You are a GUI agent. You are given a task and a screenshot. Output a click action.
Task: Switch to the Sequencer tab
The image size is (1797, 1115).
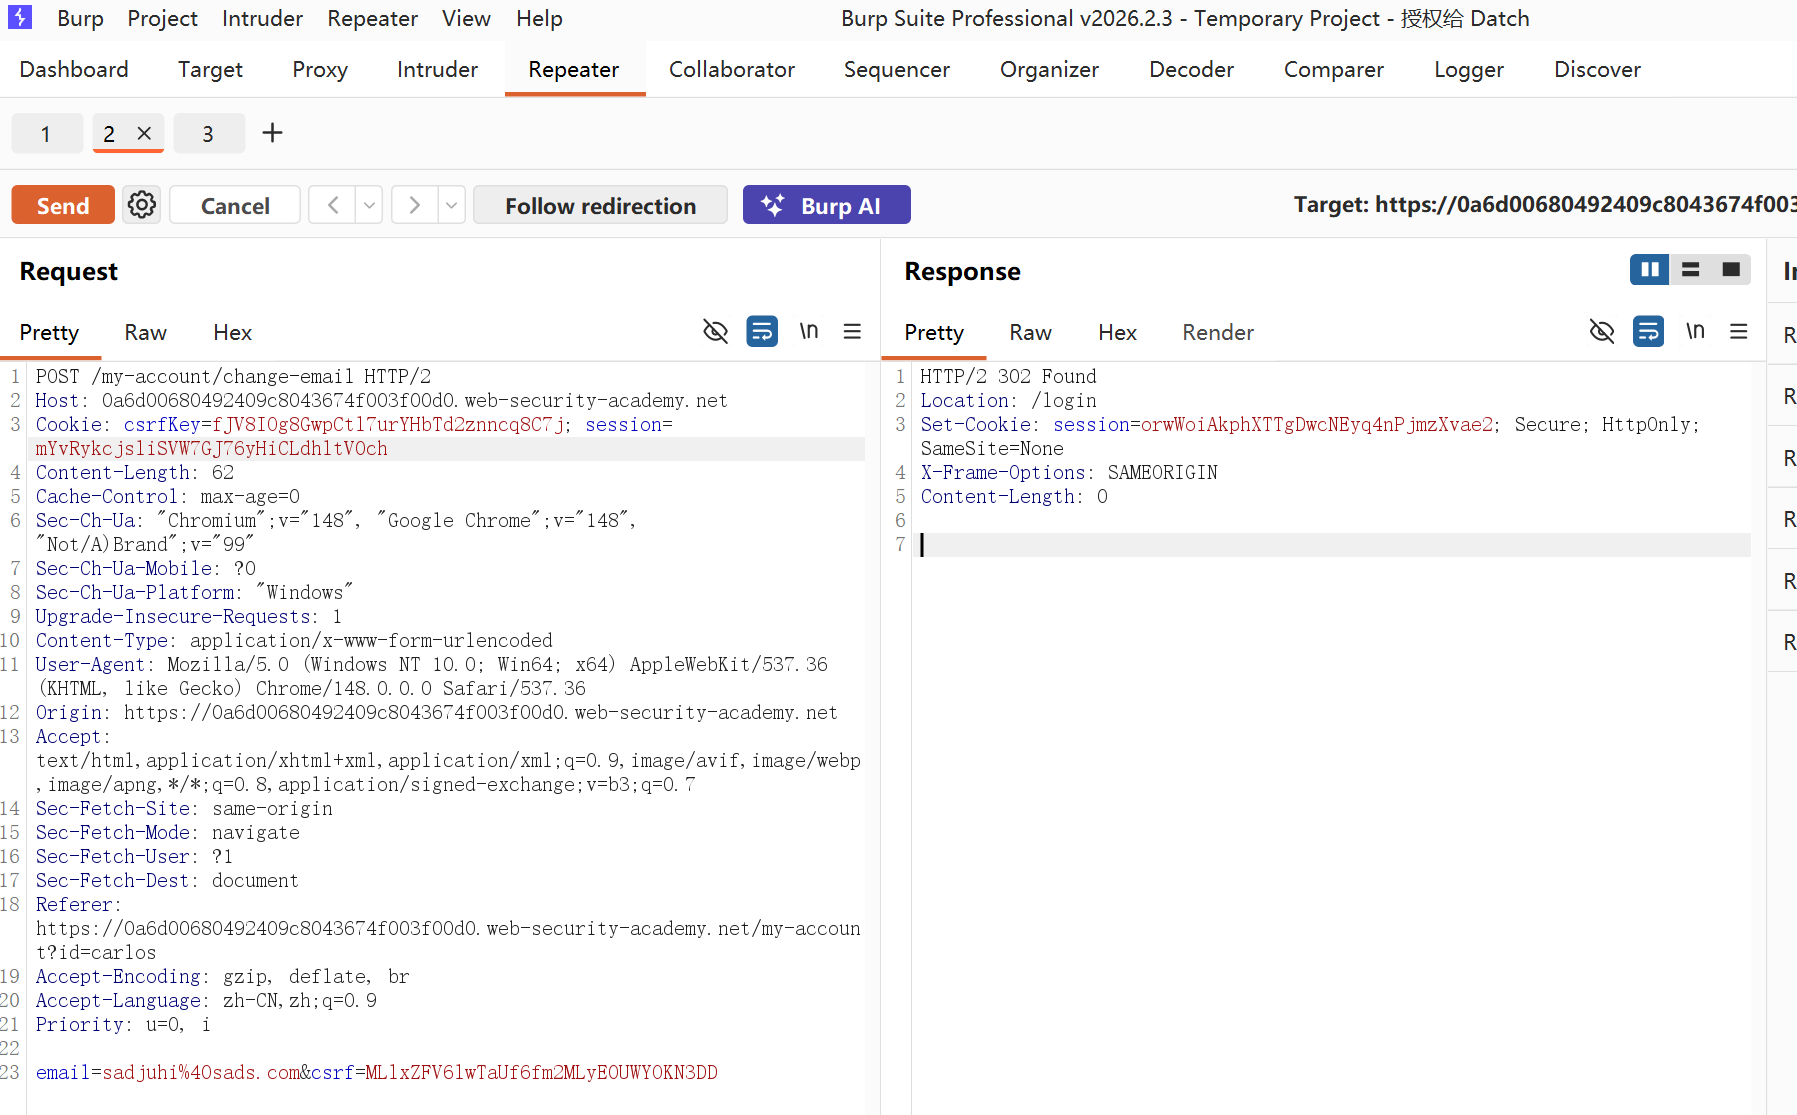point(897,69)
